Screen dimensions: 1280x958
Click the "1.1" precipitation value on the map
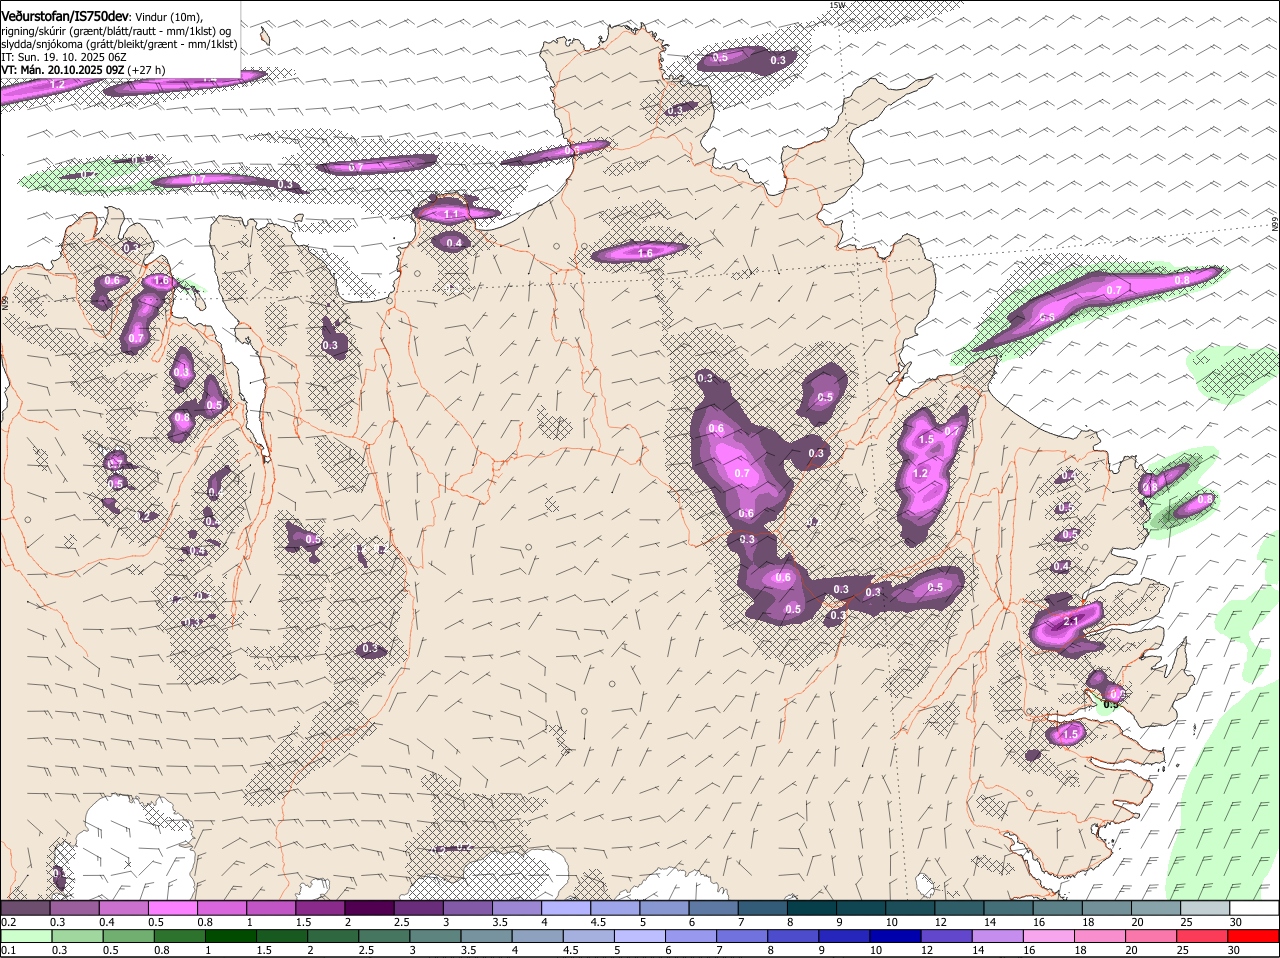coord(451,214)
